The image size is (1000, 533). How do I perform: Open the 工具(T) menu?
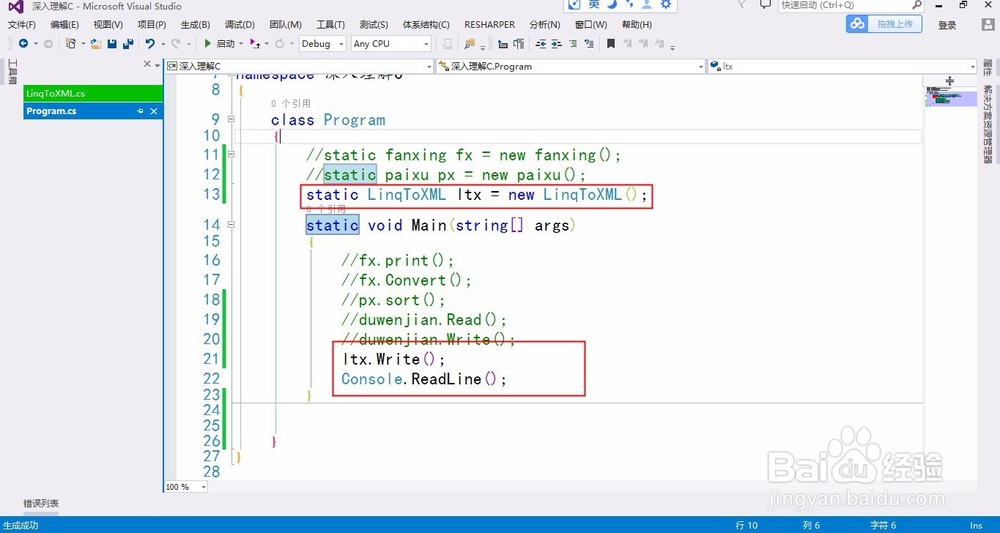point(330,25)
